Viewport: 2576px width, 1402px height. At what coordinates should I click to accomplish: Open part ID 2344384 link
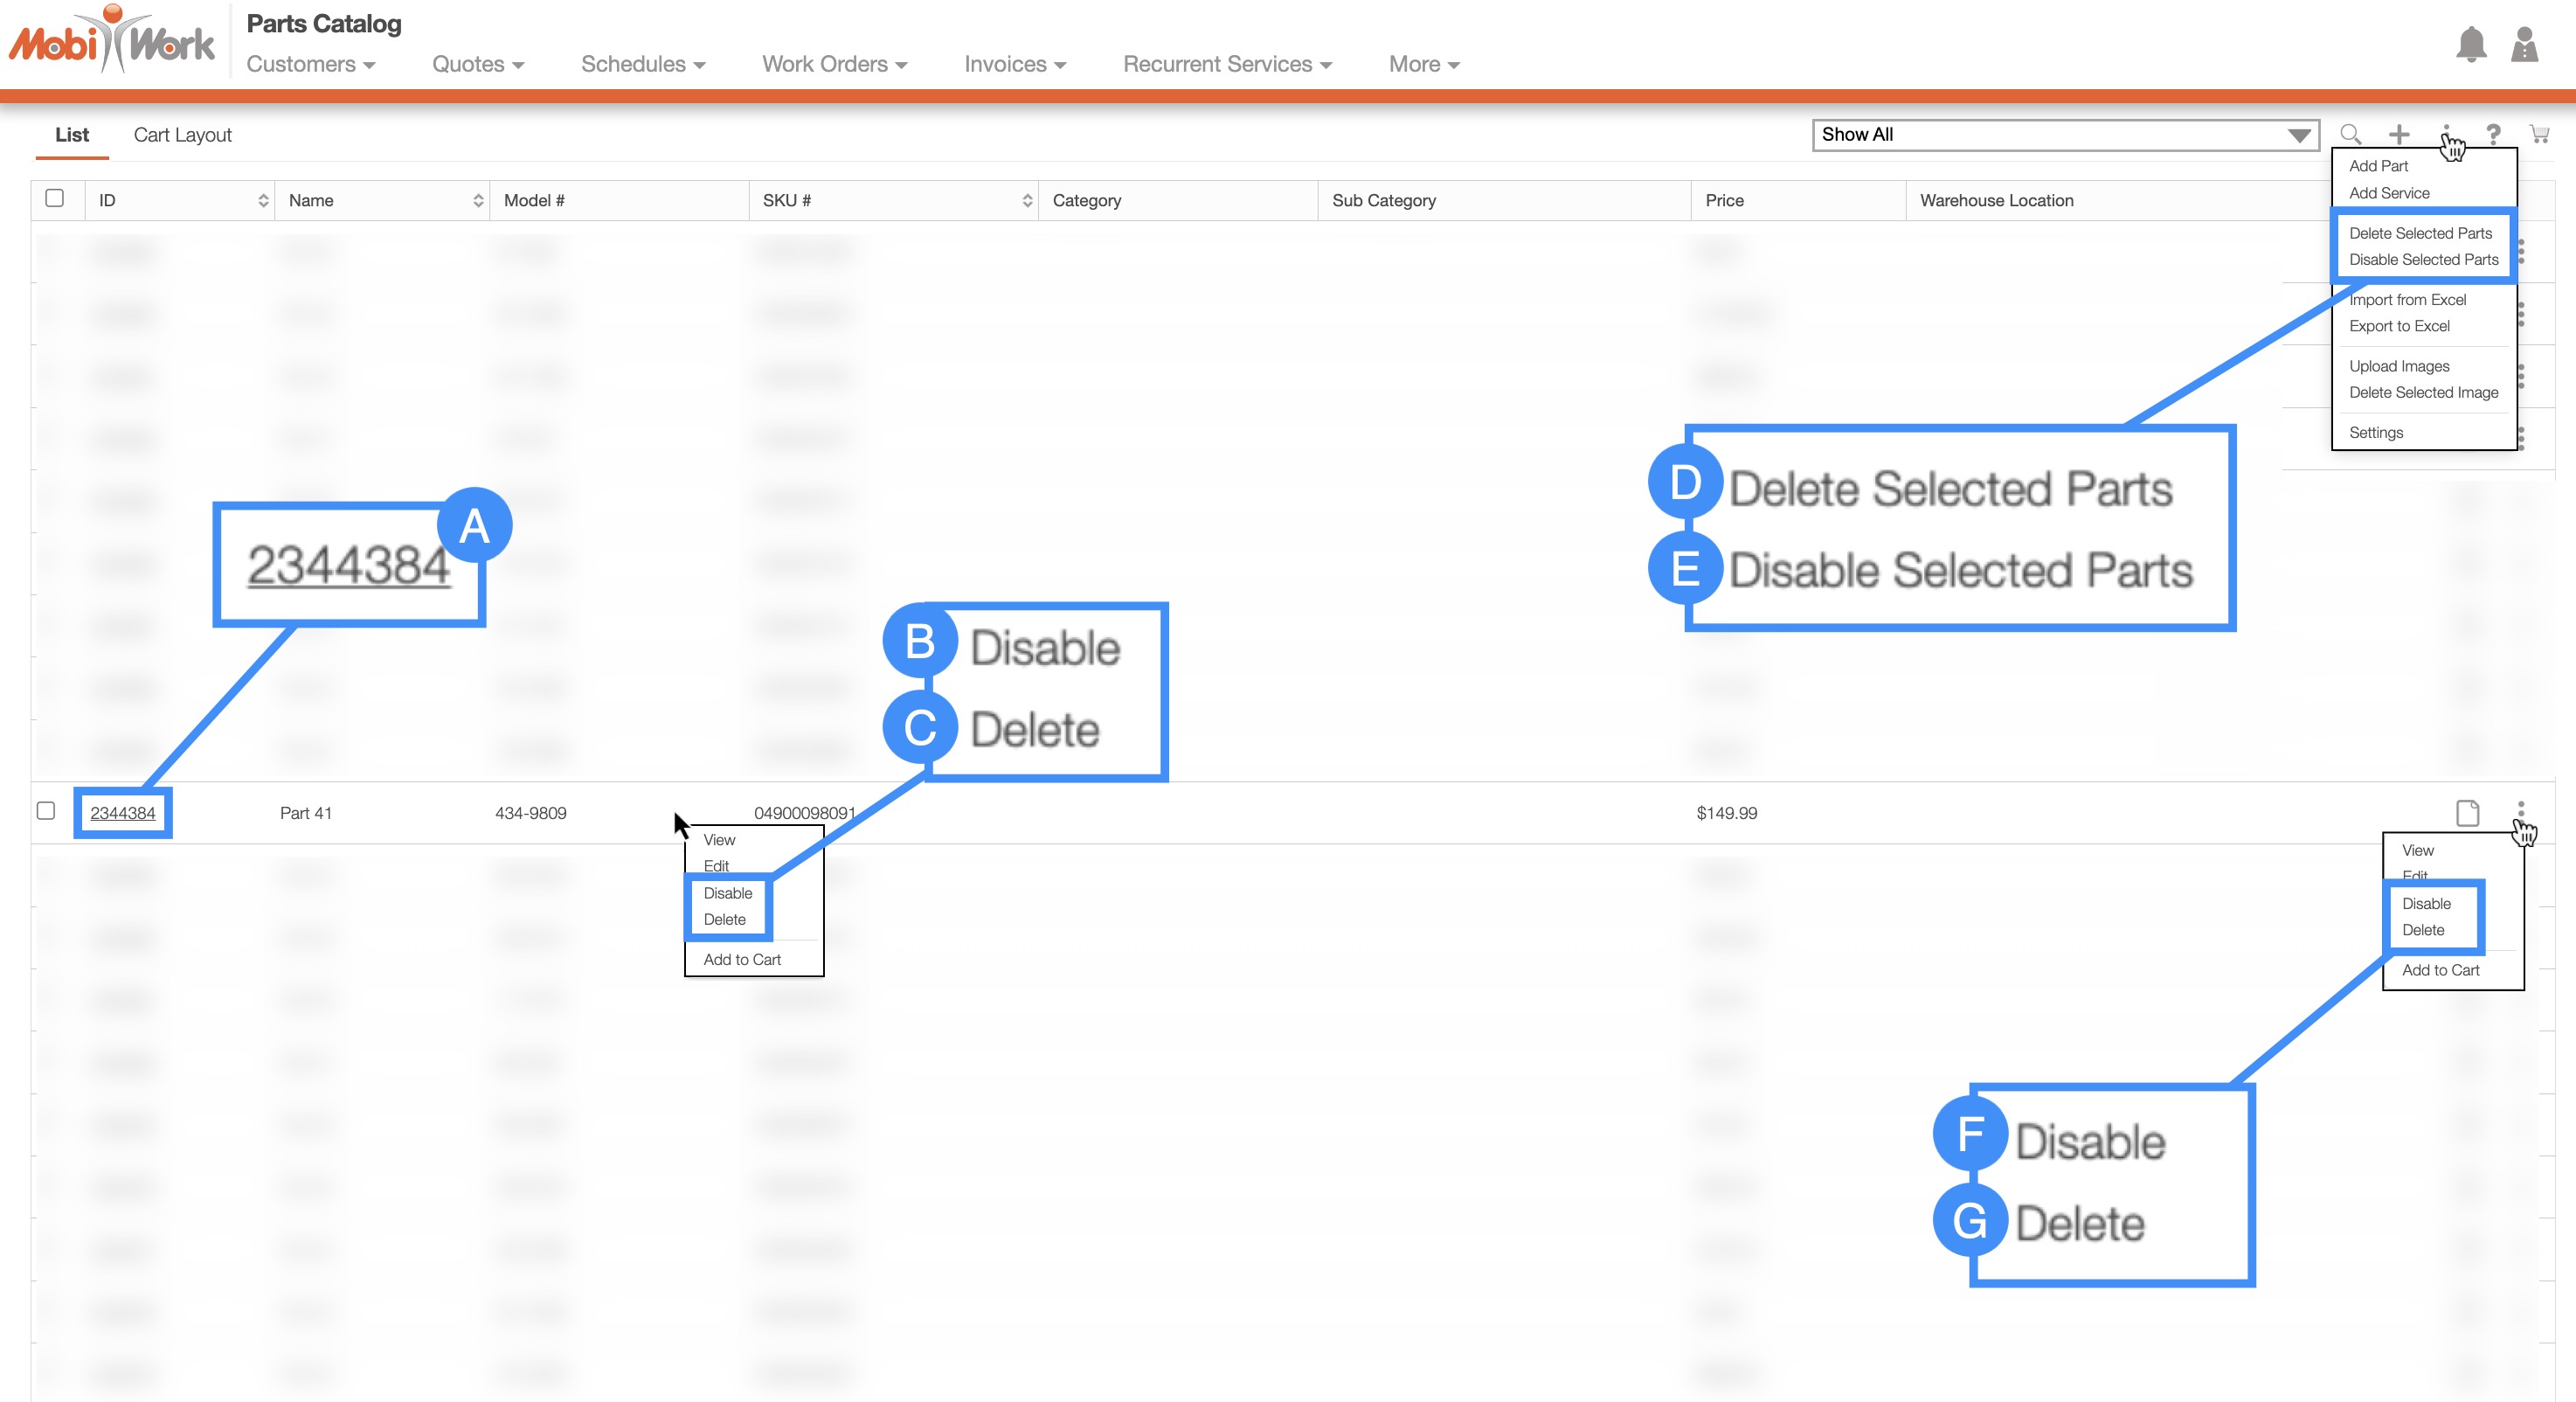tap(122, 813)
